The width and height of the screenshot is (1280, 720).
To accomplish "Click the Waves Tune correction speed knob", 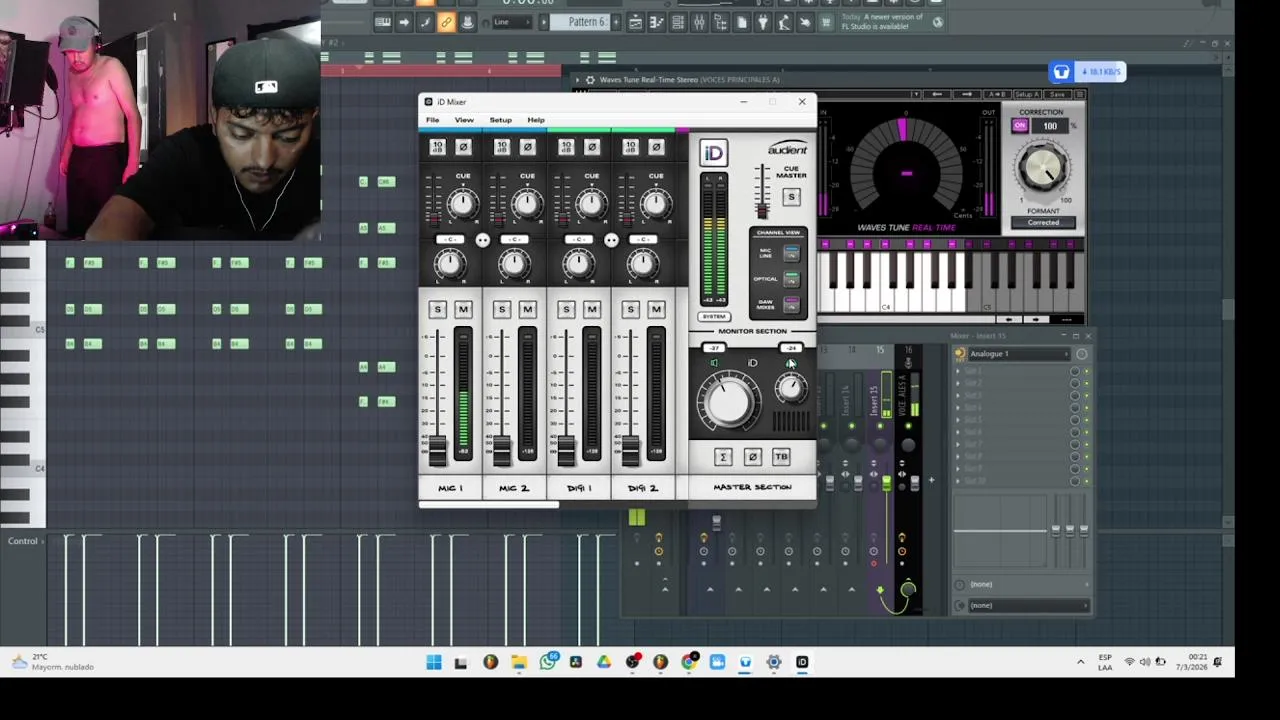I will (x=1043, y=167).
